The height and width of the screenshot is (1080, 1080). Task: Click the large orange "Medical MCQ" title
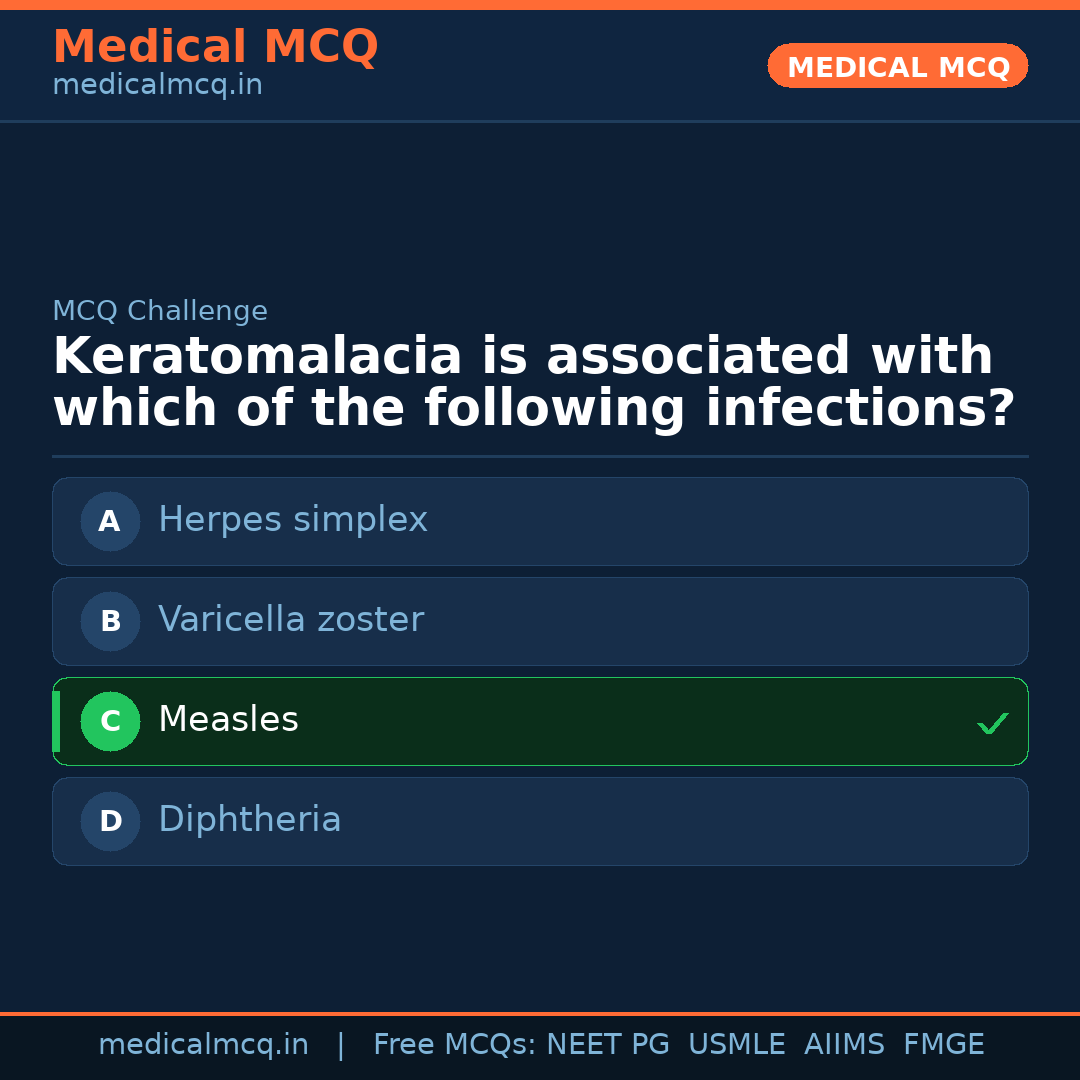click(215, 47)
